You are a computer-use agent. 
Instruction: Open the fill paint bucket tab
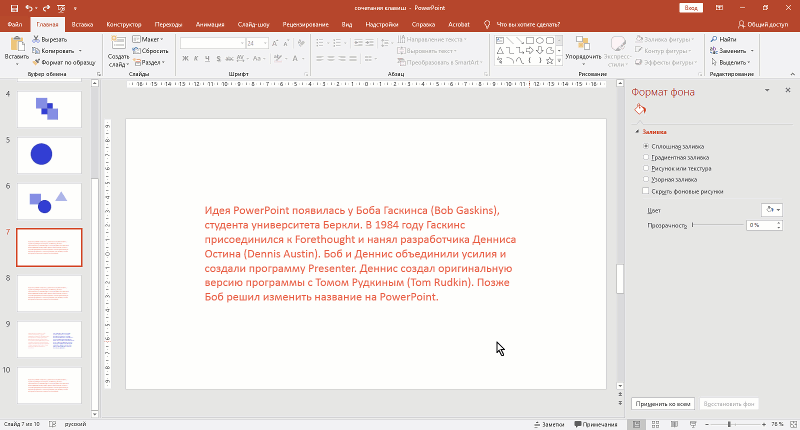640,109
